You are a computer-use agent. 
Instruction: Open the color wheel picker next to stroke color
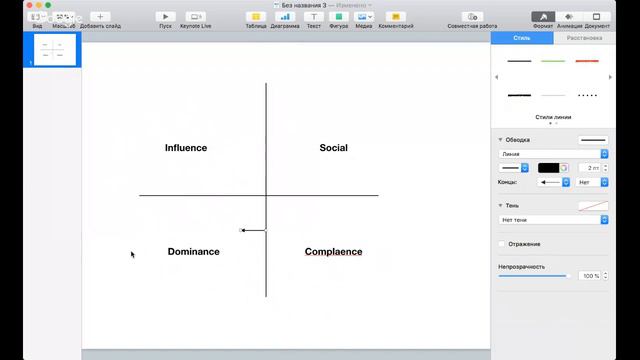(564, 168)
